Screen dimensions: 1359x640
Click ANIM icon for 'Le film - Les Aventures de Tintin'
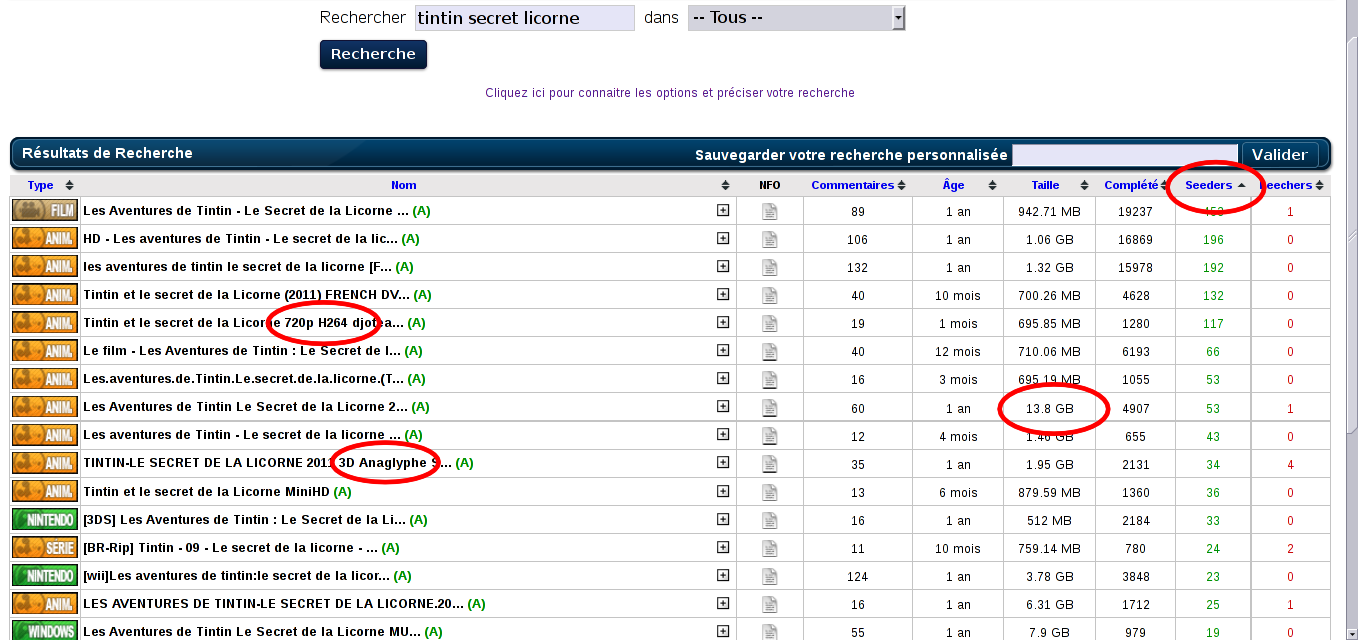tap(45, 351)
